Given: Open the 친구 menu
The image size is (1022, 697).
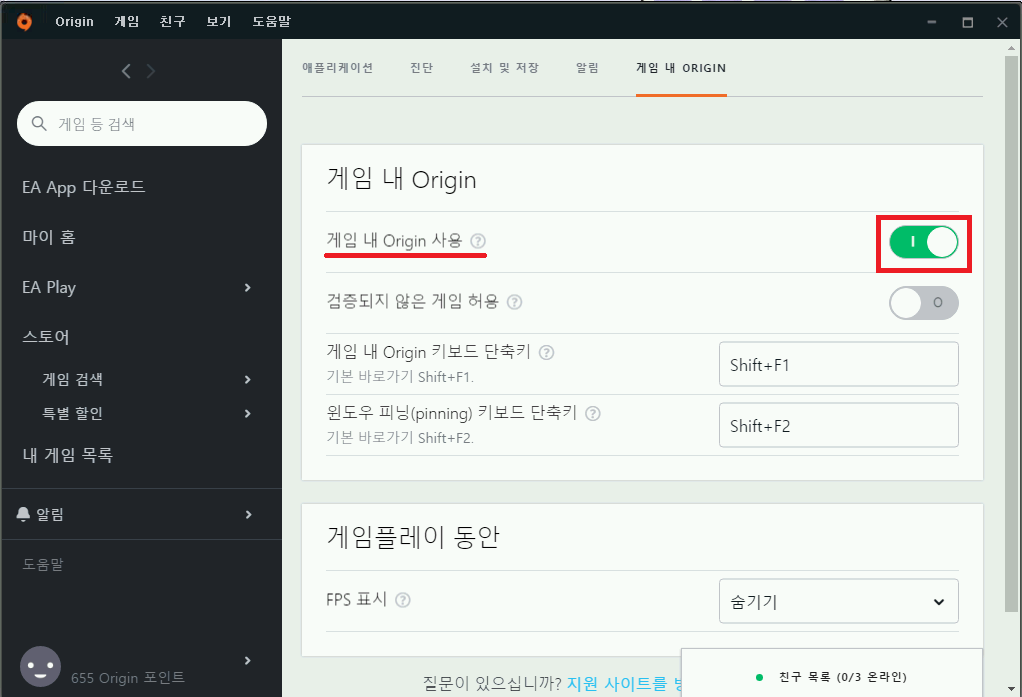Looking at the screenshot, I should tap(172, 22).
